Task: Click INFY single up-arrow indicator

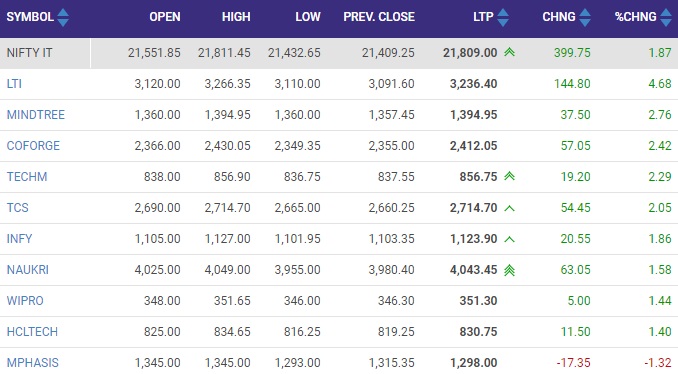Action: (509, 239)
